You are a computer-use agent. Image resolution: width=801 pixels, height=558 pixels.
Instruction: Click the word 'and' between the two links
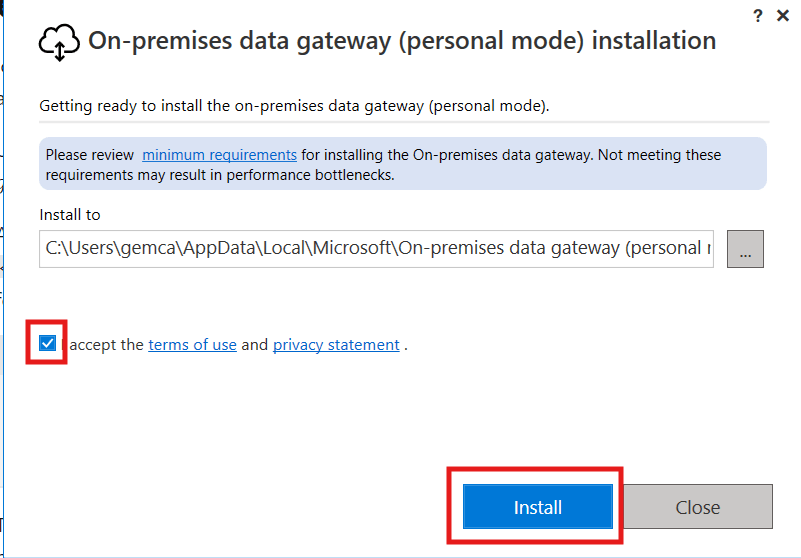click(254, 345)
